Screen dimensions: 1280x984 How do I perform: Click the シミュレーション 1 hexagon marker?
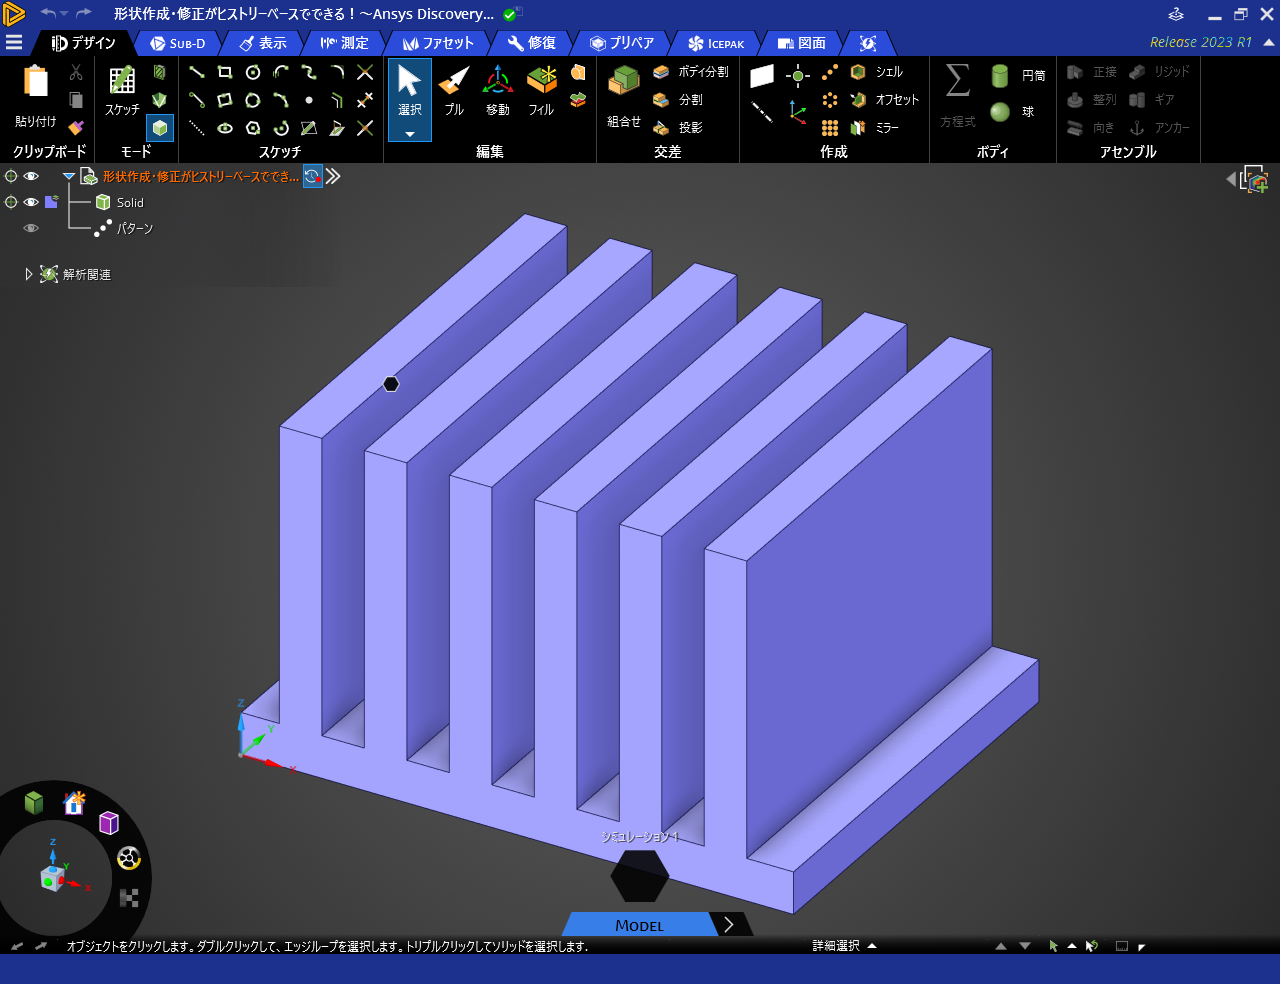pos(639,875)
